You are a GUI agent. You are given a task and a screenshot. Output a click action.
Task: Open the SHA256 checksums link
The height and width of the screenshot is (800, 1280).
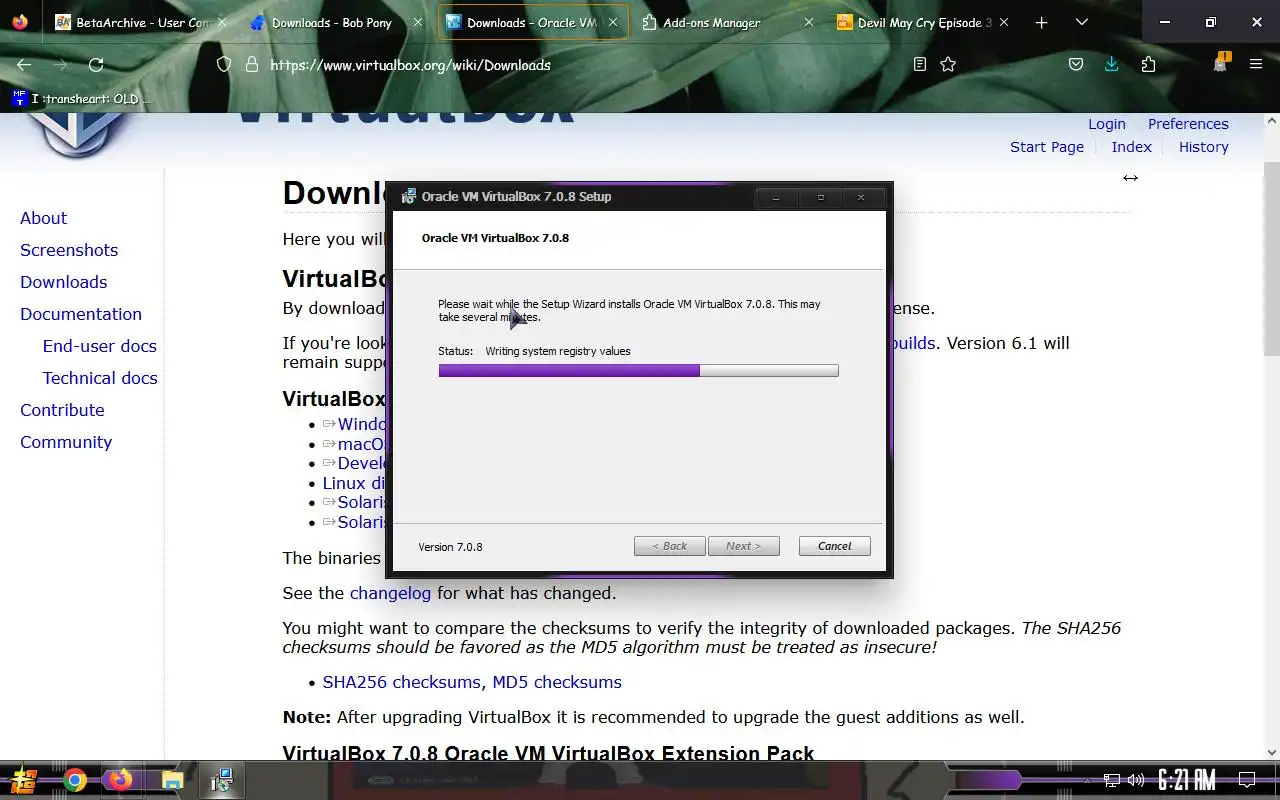point(401,682)
